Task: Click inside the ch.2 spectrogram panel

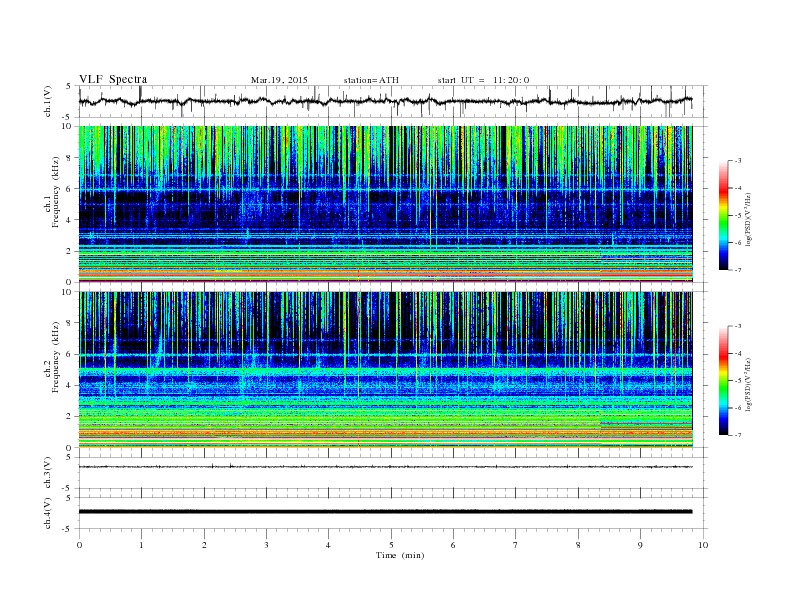Action: (385, 370)
